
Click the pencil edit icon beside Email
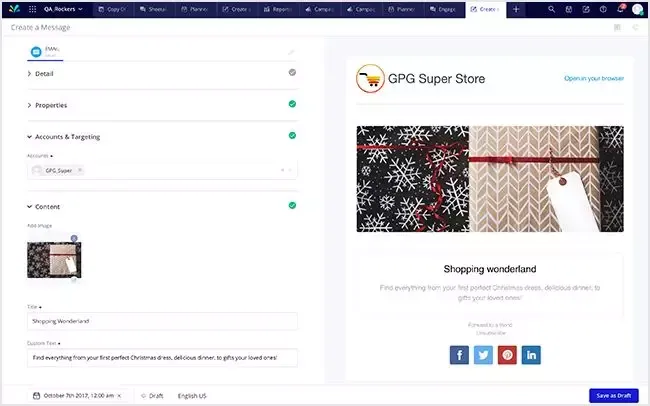click(291, 51)
